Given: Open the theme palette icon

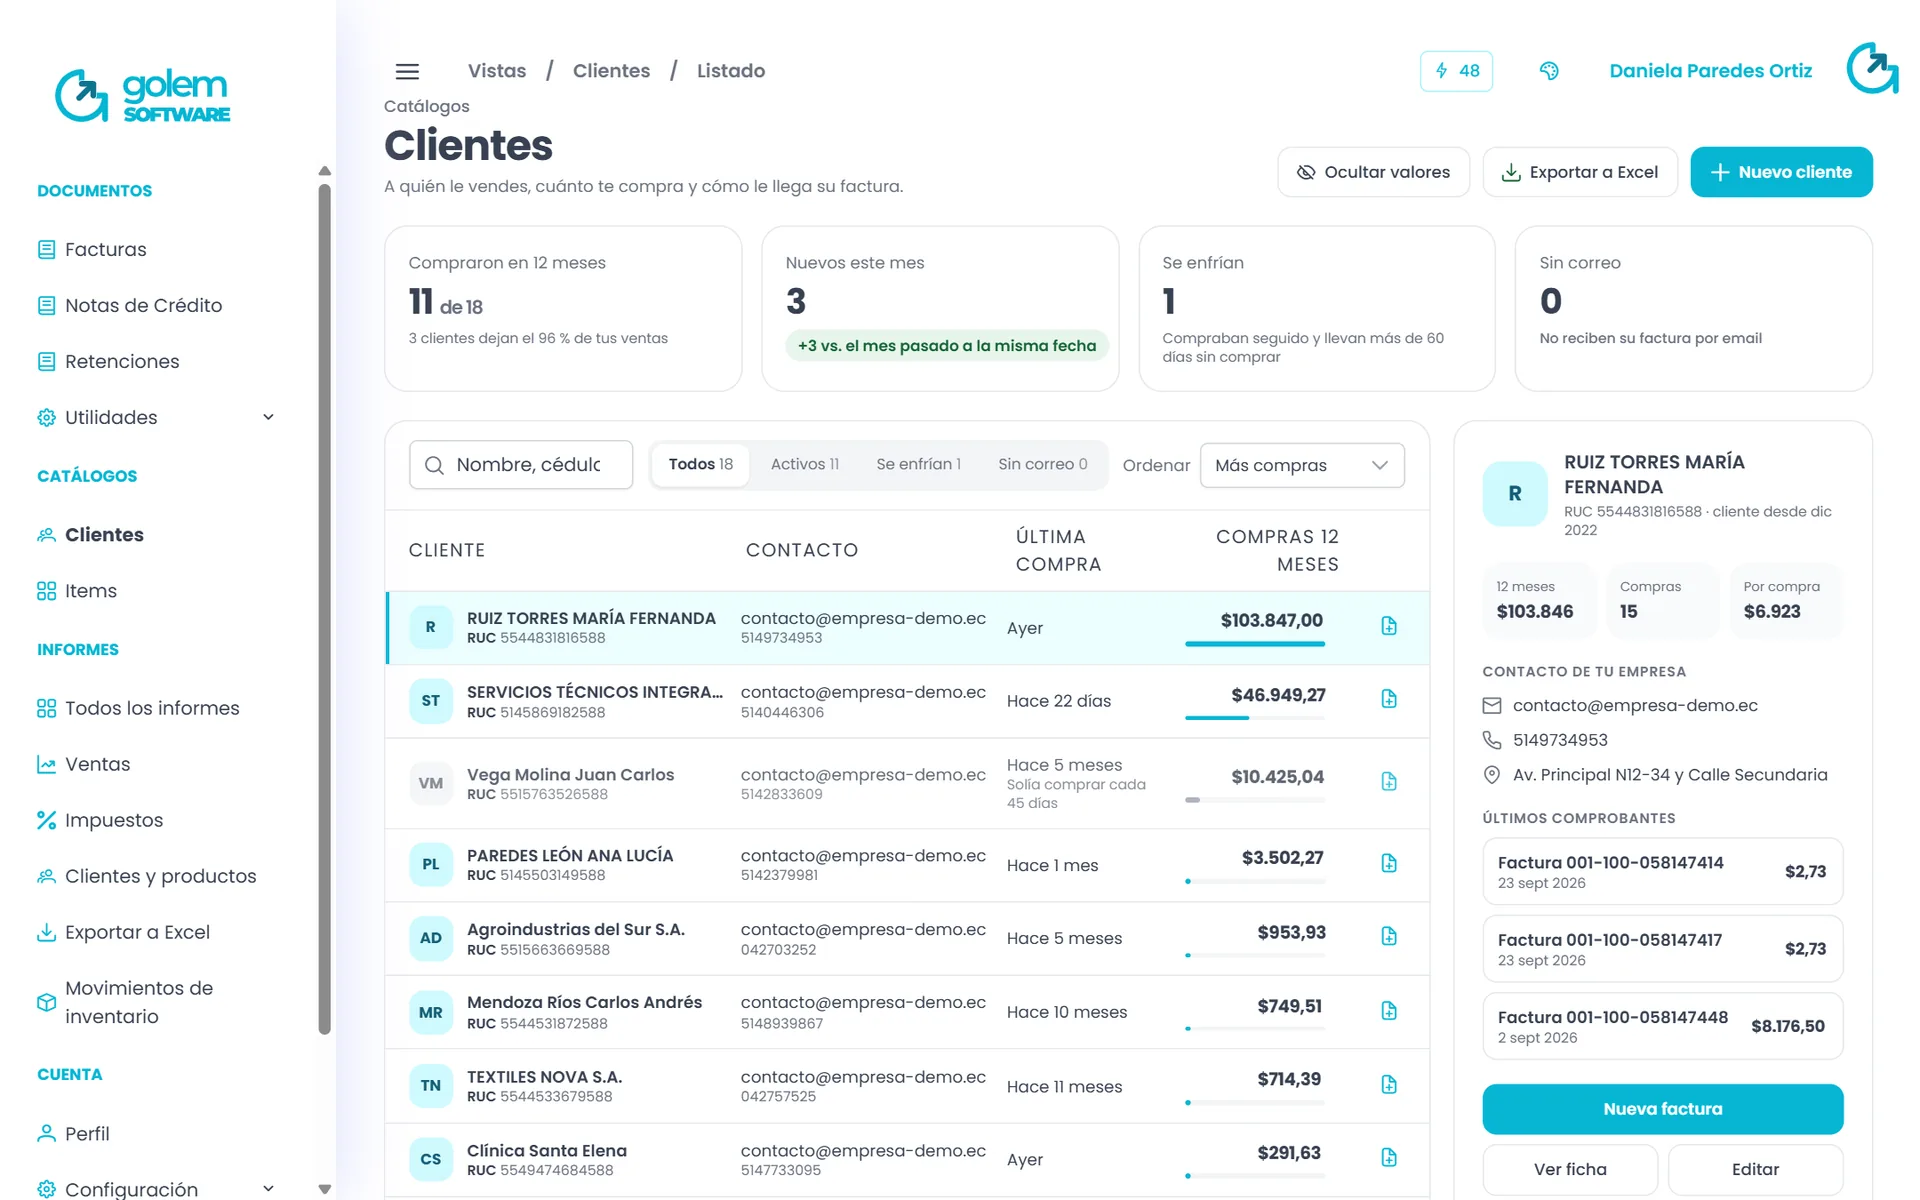Looking at the screenshot, I should (1549, 71).
